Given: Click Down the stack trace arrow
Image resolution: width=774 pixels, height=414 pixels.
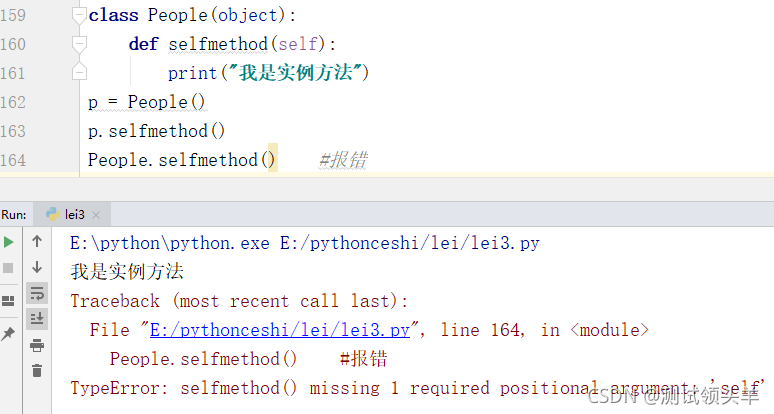Looking at the screenshot, I should tap(37, 267).
